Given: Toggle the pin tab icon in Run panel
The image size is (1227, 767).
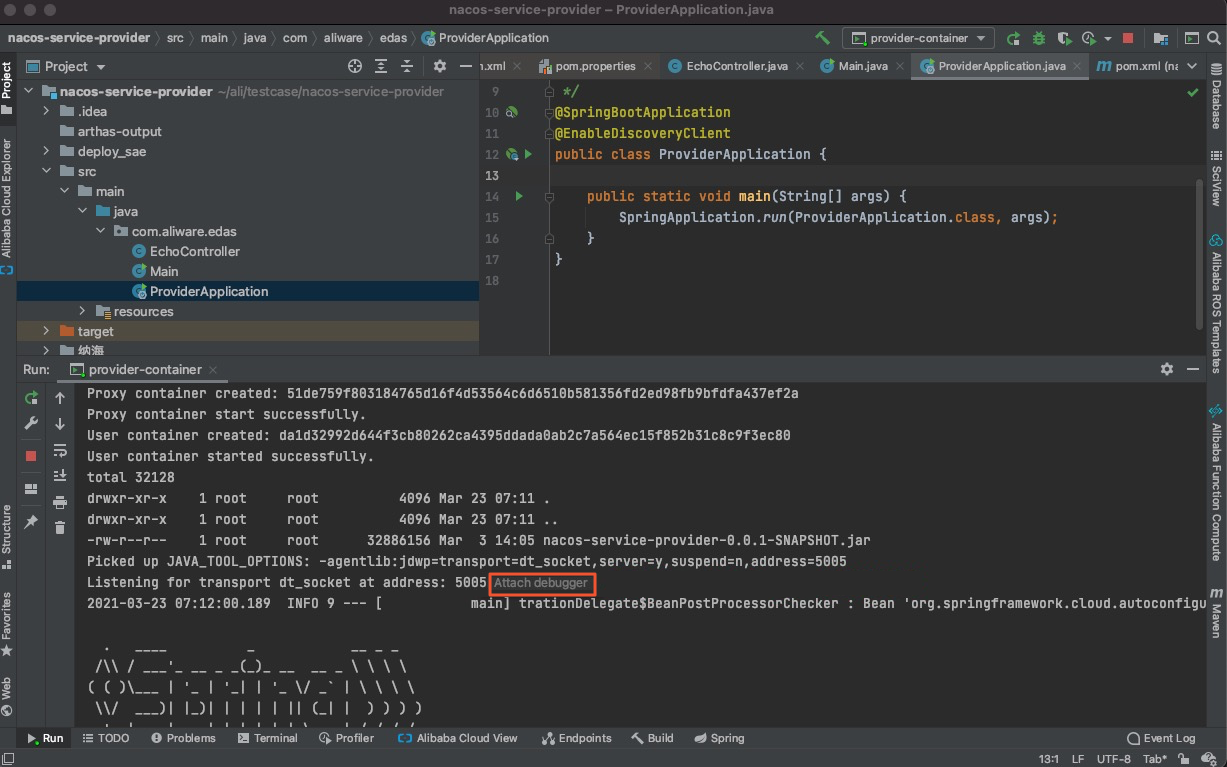Looking at the screenshot, I should pyautogui.click(x=31, y=522).
